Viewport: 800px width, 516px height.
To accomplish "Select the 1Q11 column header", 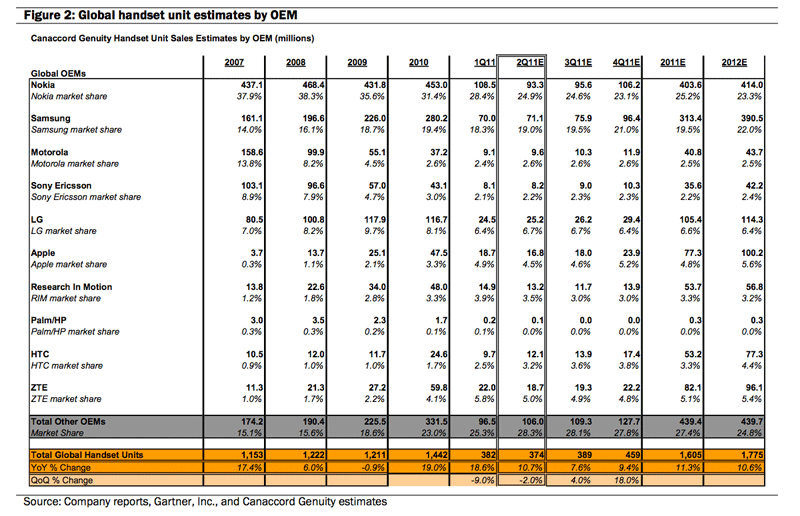I will click(x=485, y=63).
